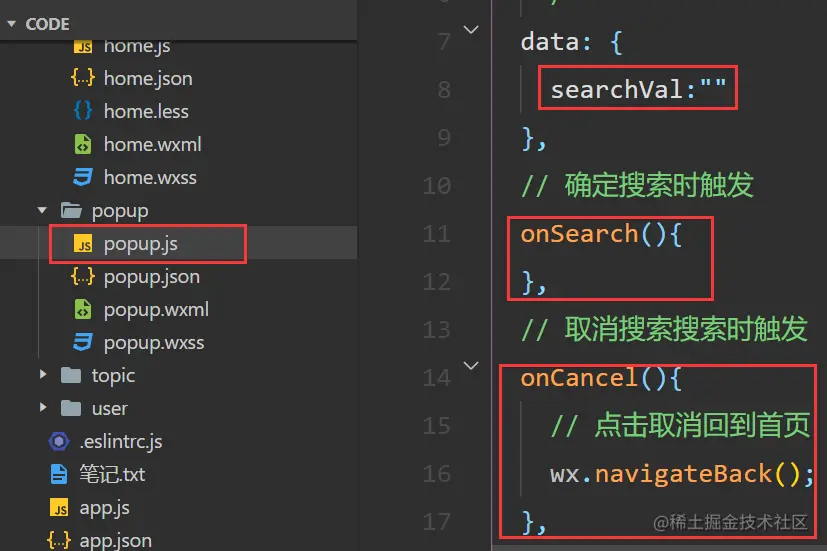Image resolution: width=827 pixels, height=551 pixels.
Task: Select the home.less file name
Action: pos(146,111)
